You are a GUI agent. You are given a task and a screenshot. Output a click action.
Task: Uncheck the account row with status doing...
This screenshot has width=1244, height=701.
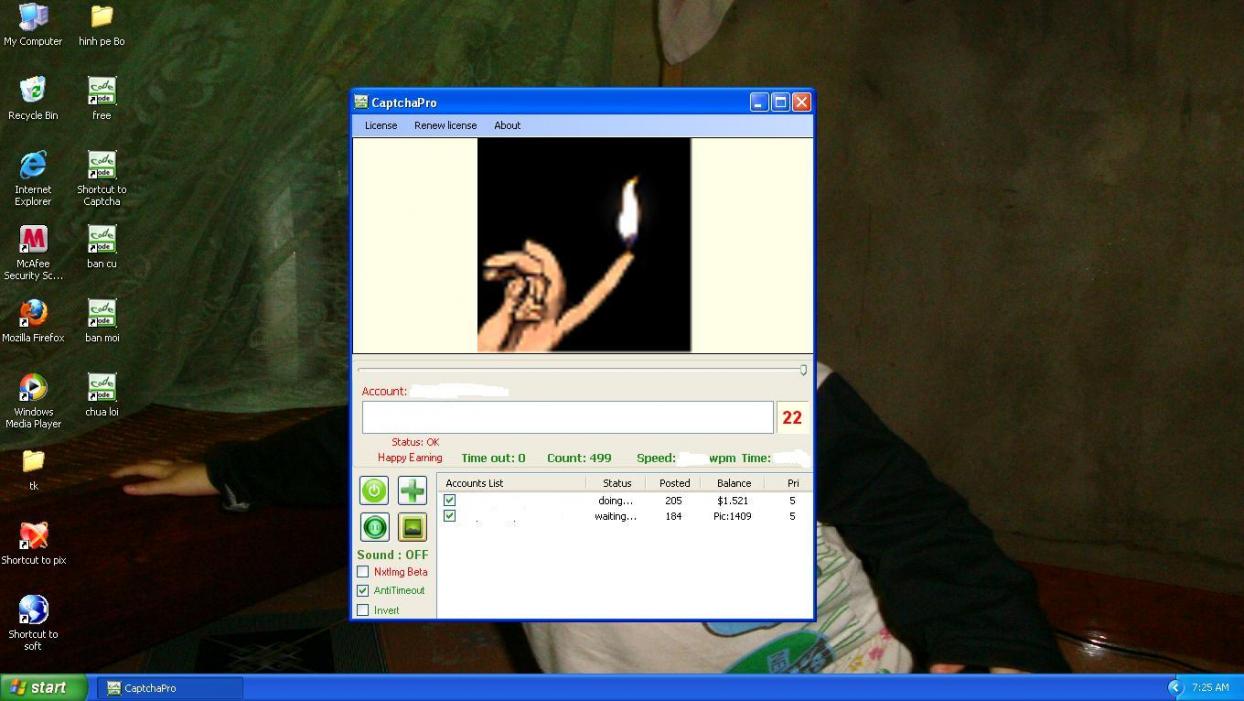(x=449, y=500)
